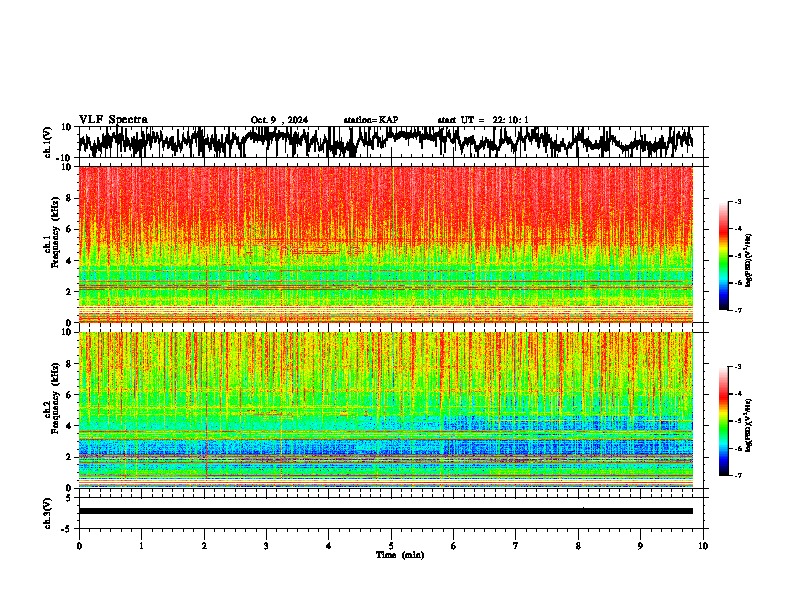Click the "-3" label on ch.1 colorbar
The width and height of the screenshot is (792, 612).
738,201
